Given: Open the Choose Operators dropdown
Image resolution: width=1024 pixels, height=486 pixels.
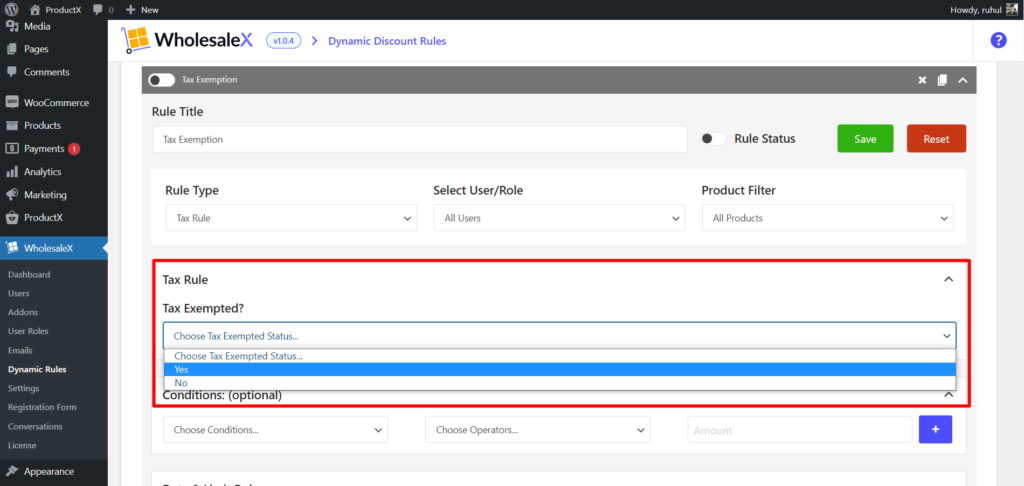Looking at the screenshot, I should coord(537,430).
